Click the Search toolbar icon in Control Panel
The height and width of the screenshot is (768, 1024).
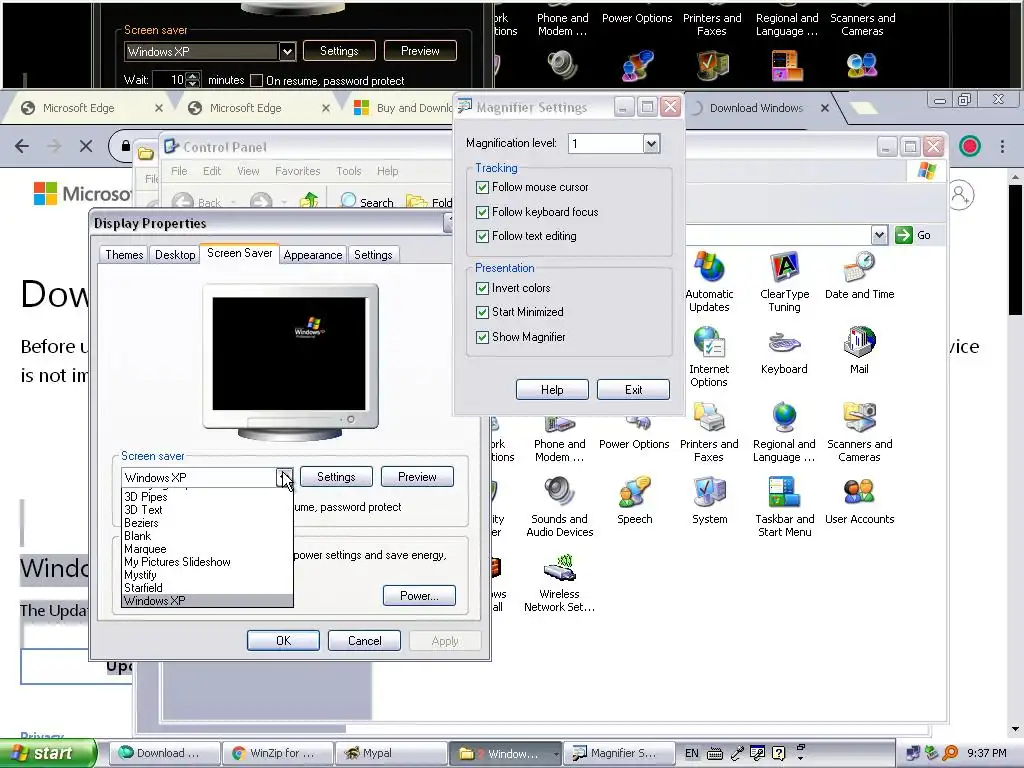pos(367,202)
